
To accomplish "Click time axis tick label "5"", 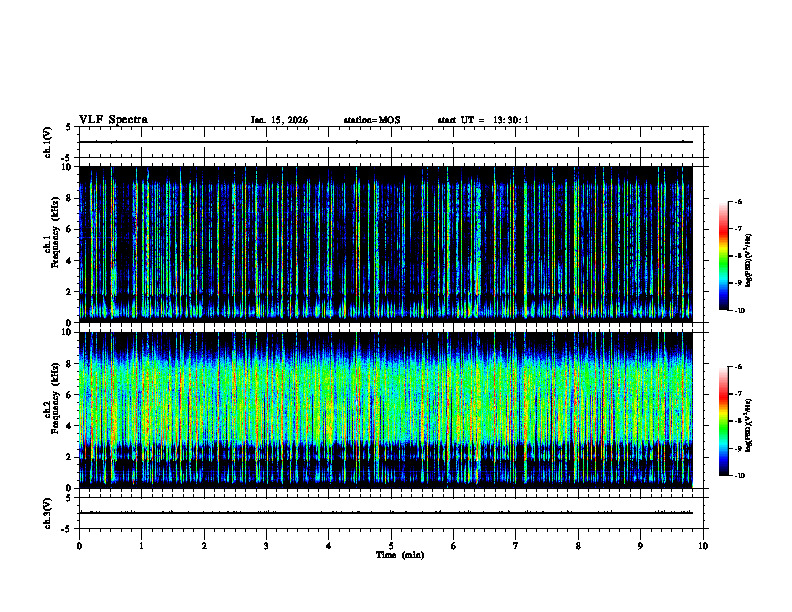I will tap(391, 546).
